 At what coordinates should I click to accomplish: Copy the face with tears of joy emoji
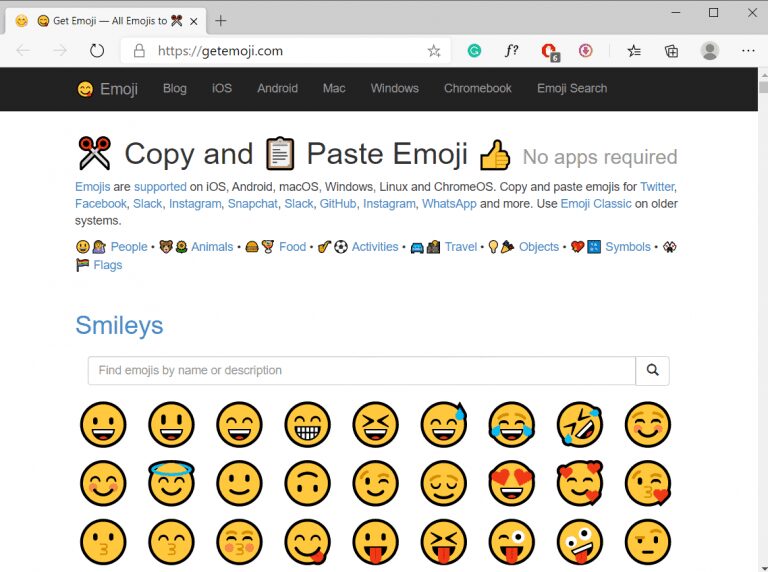click(x=511, y=425)
